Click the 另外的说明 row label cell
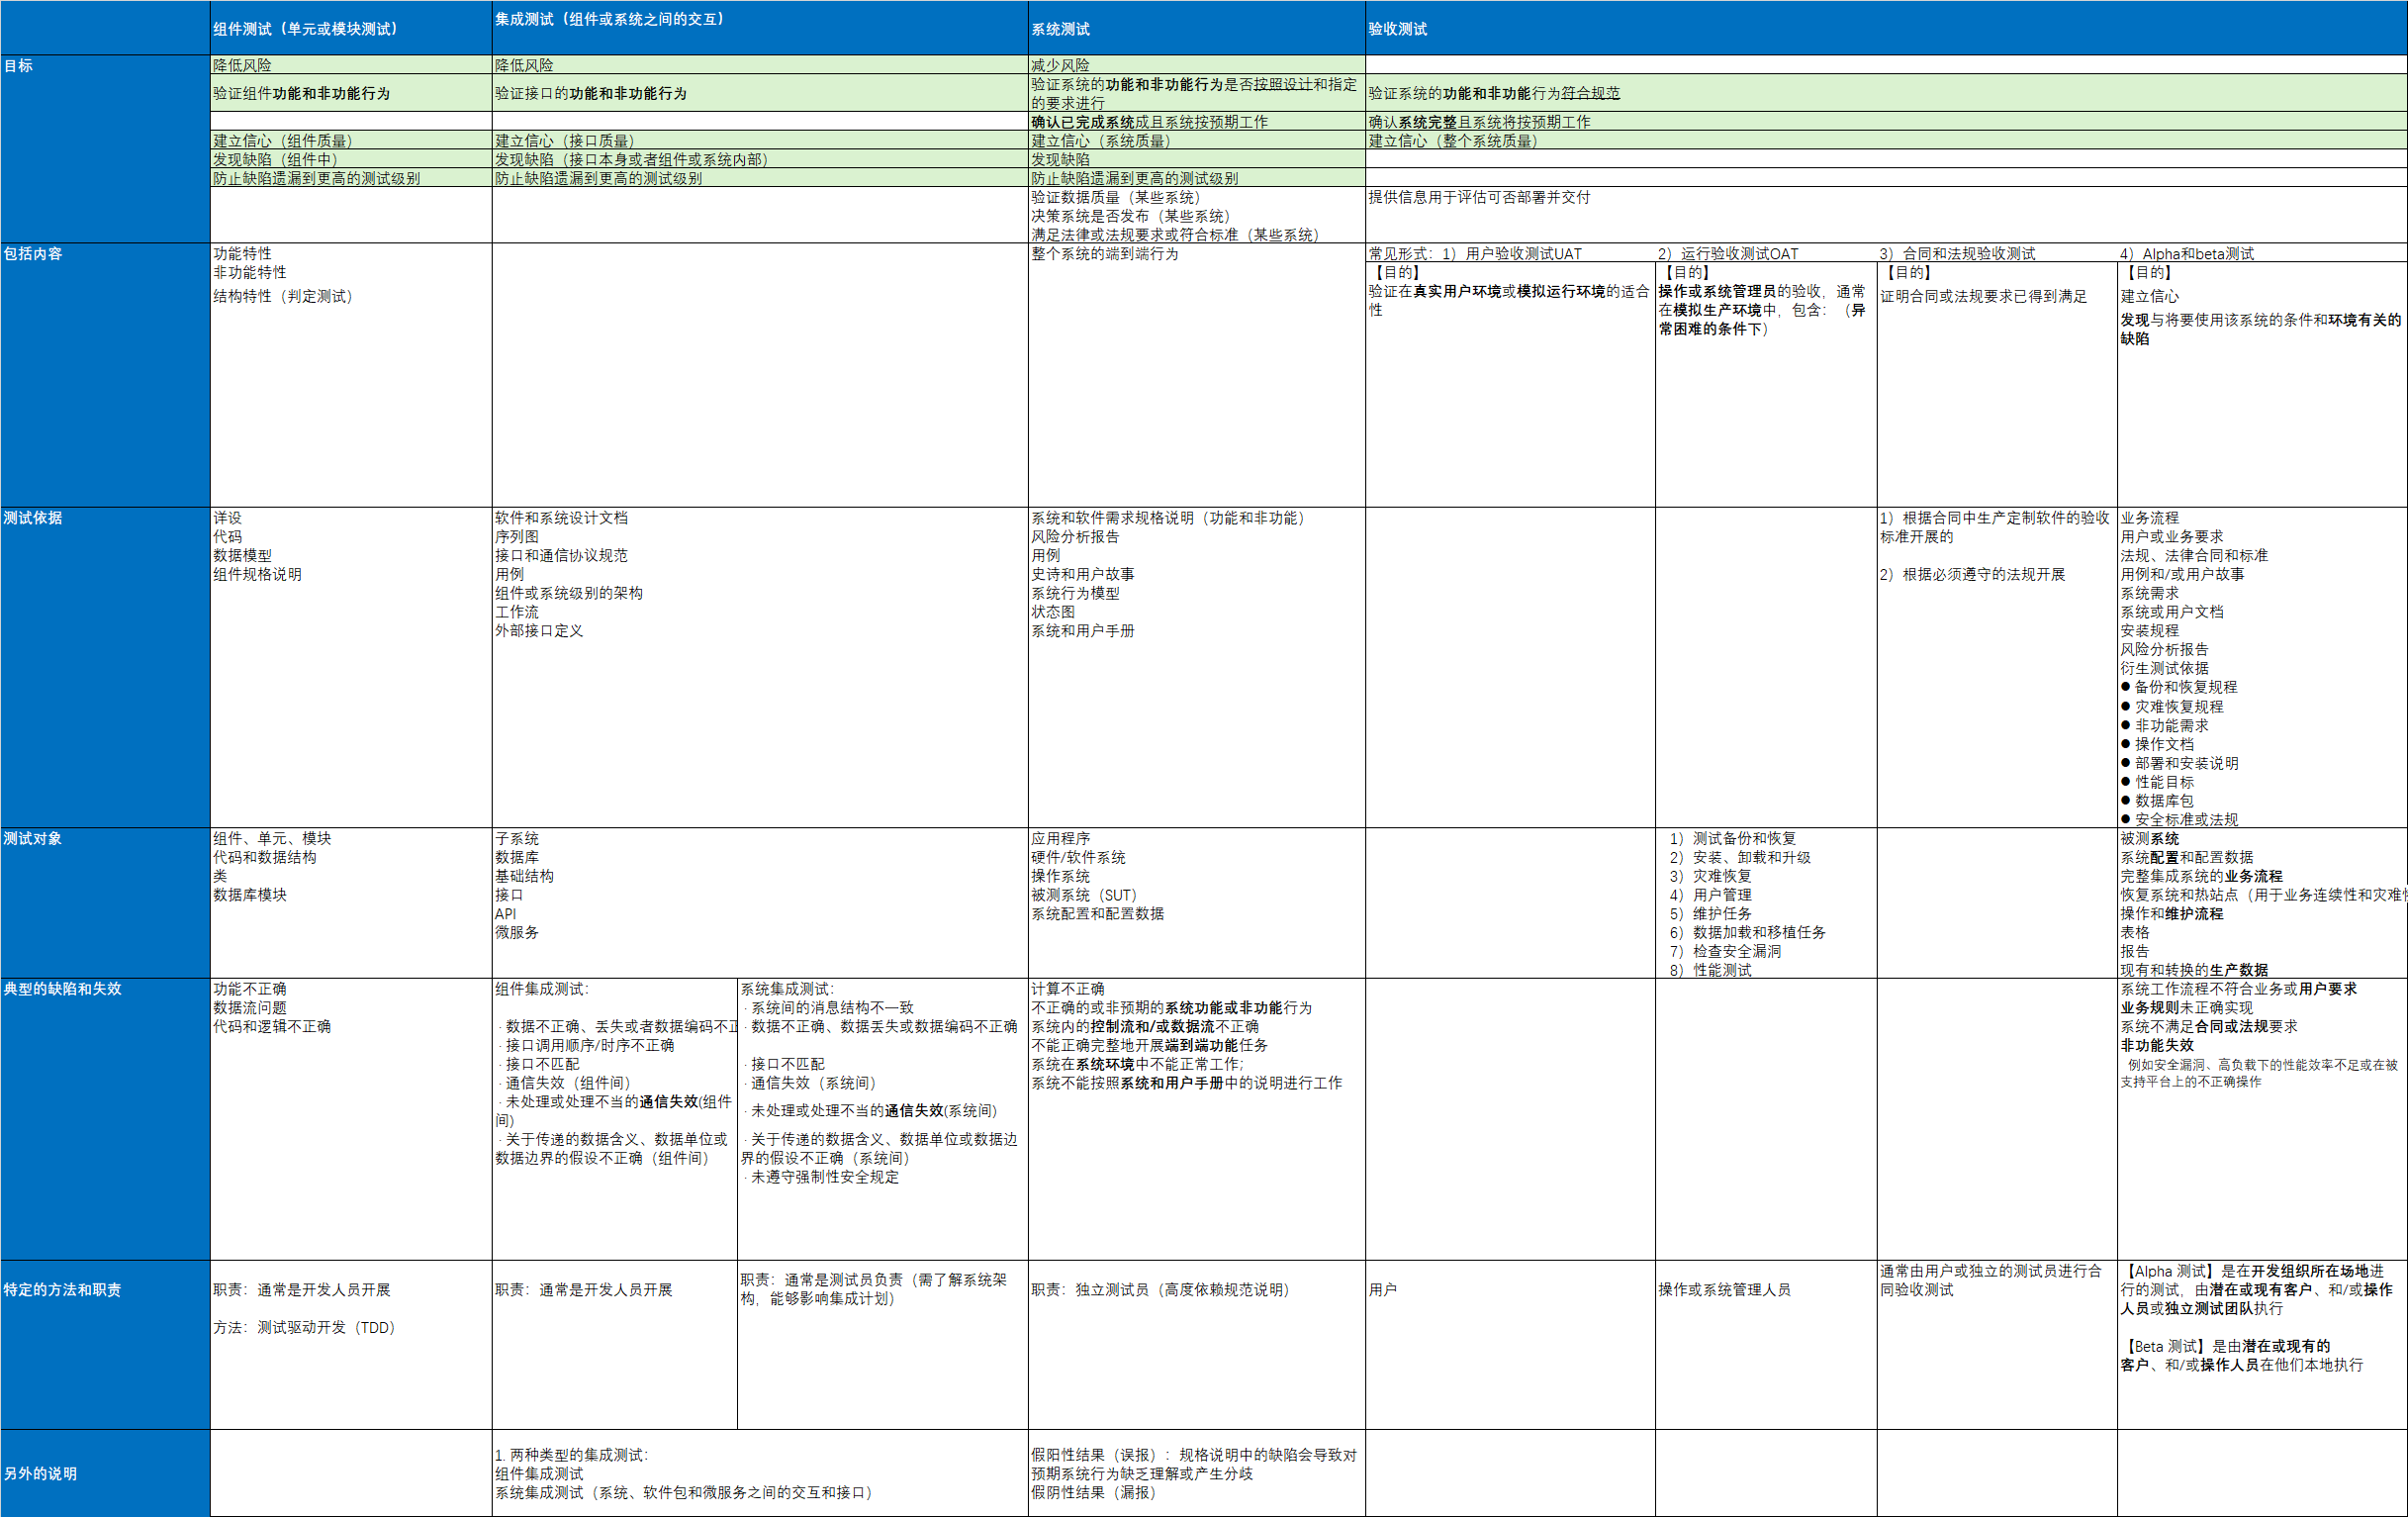The height and width of the screenshot is (1517, 2408). click(40, 1474)
